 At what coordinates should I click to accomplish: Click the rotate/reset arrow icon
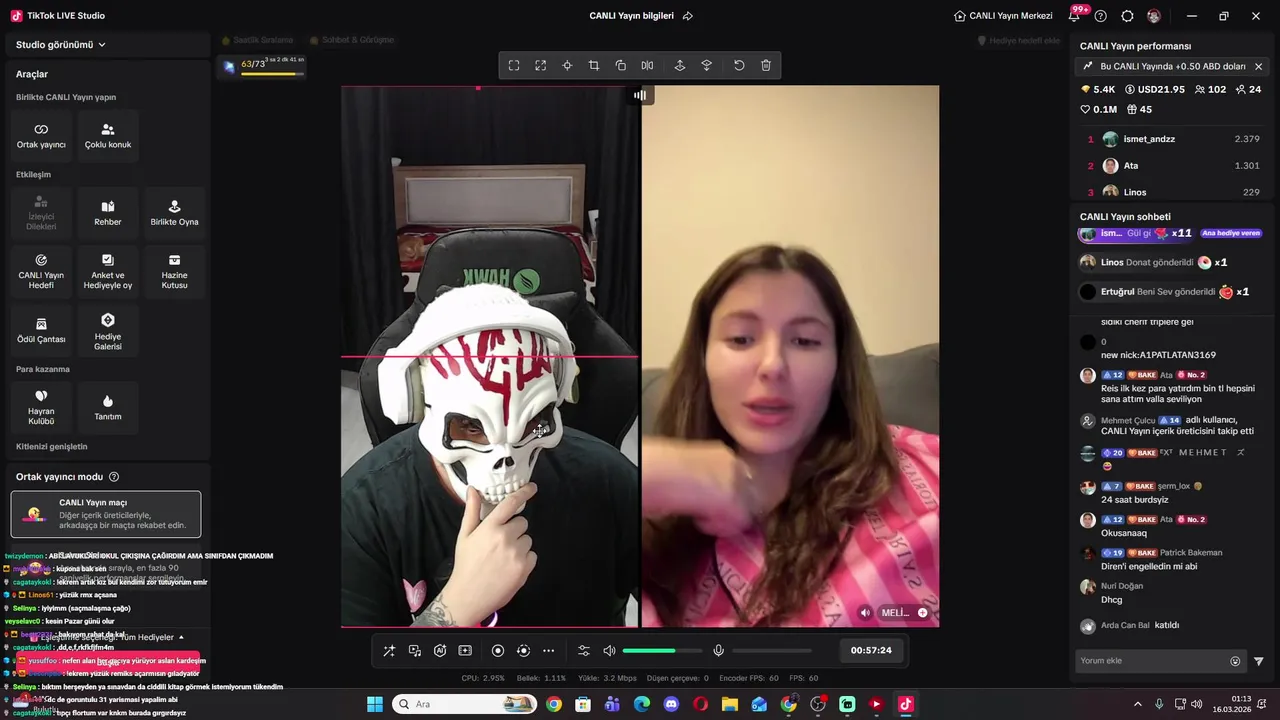pos(739,66)
